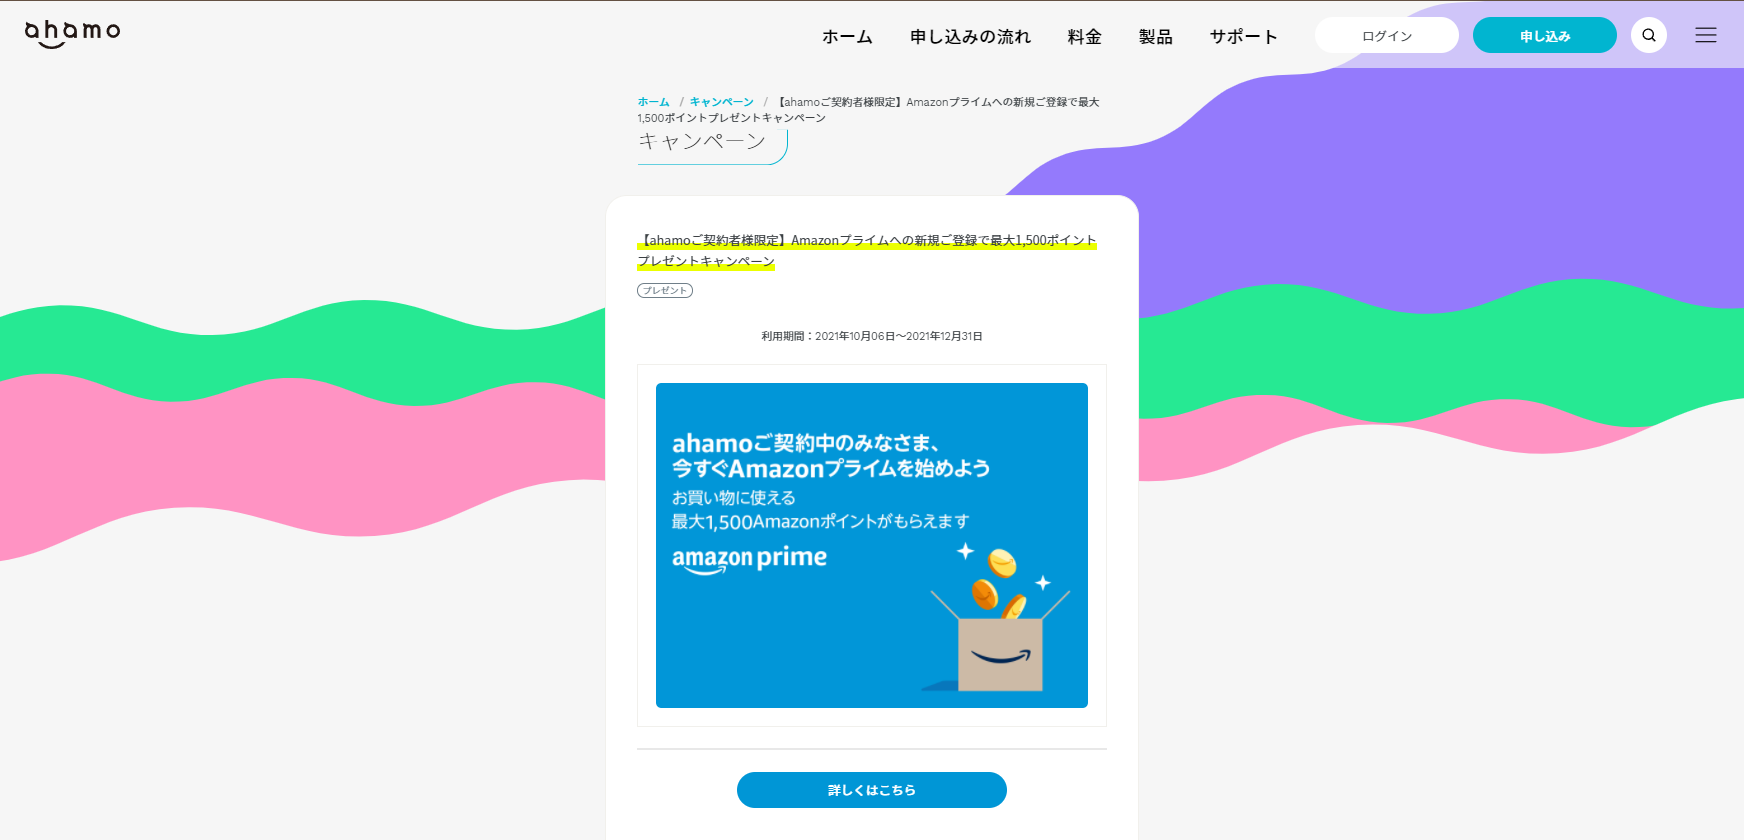Click the プレゼント tag label
1744x840 pixels.
coord(665,291)
